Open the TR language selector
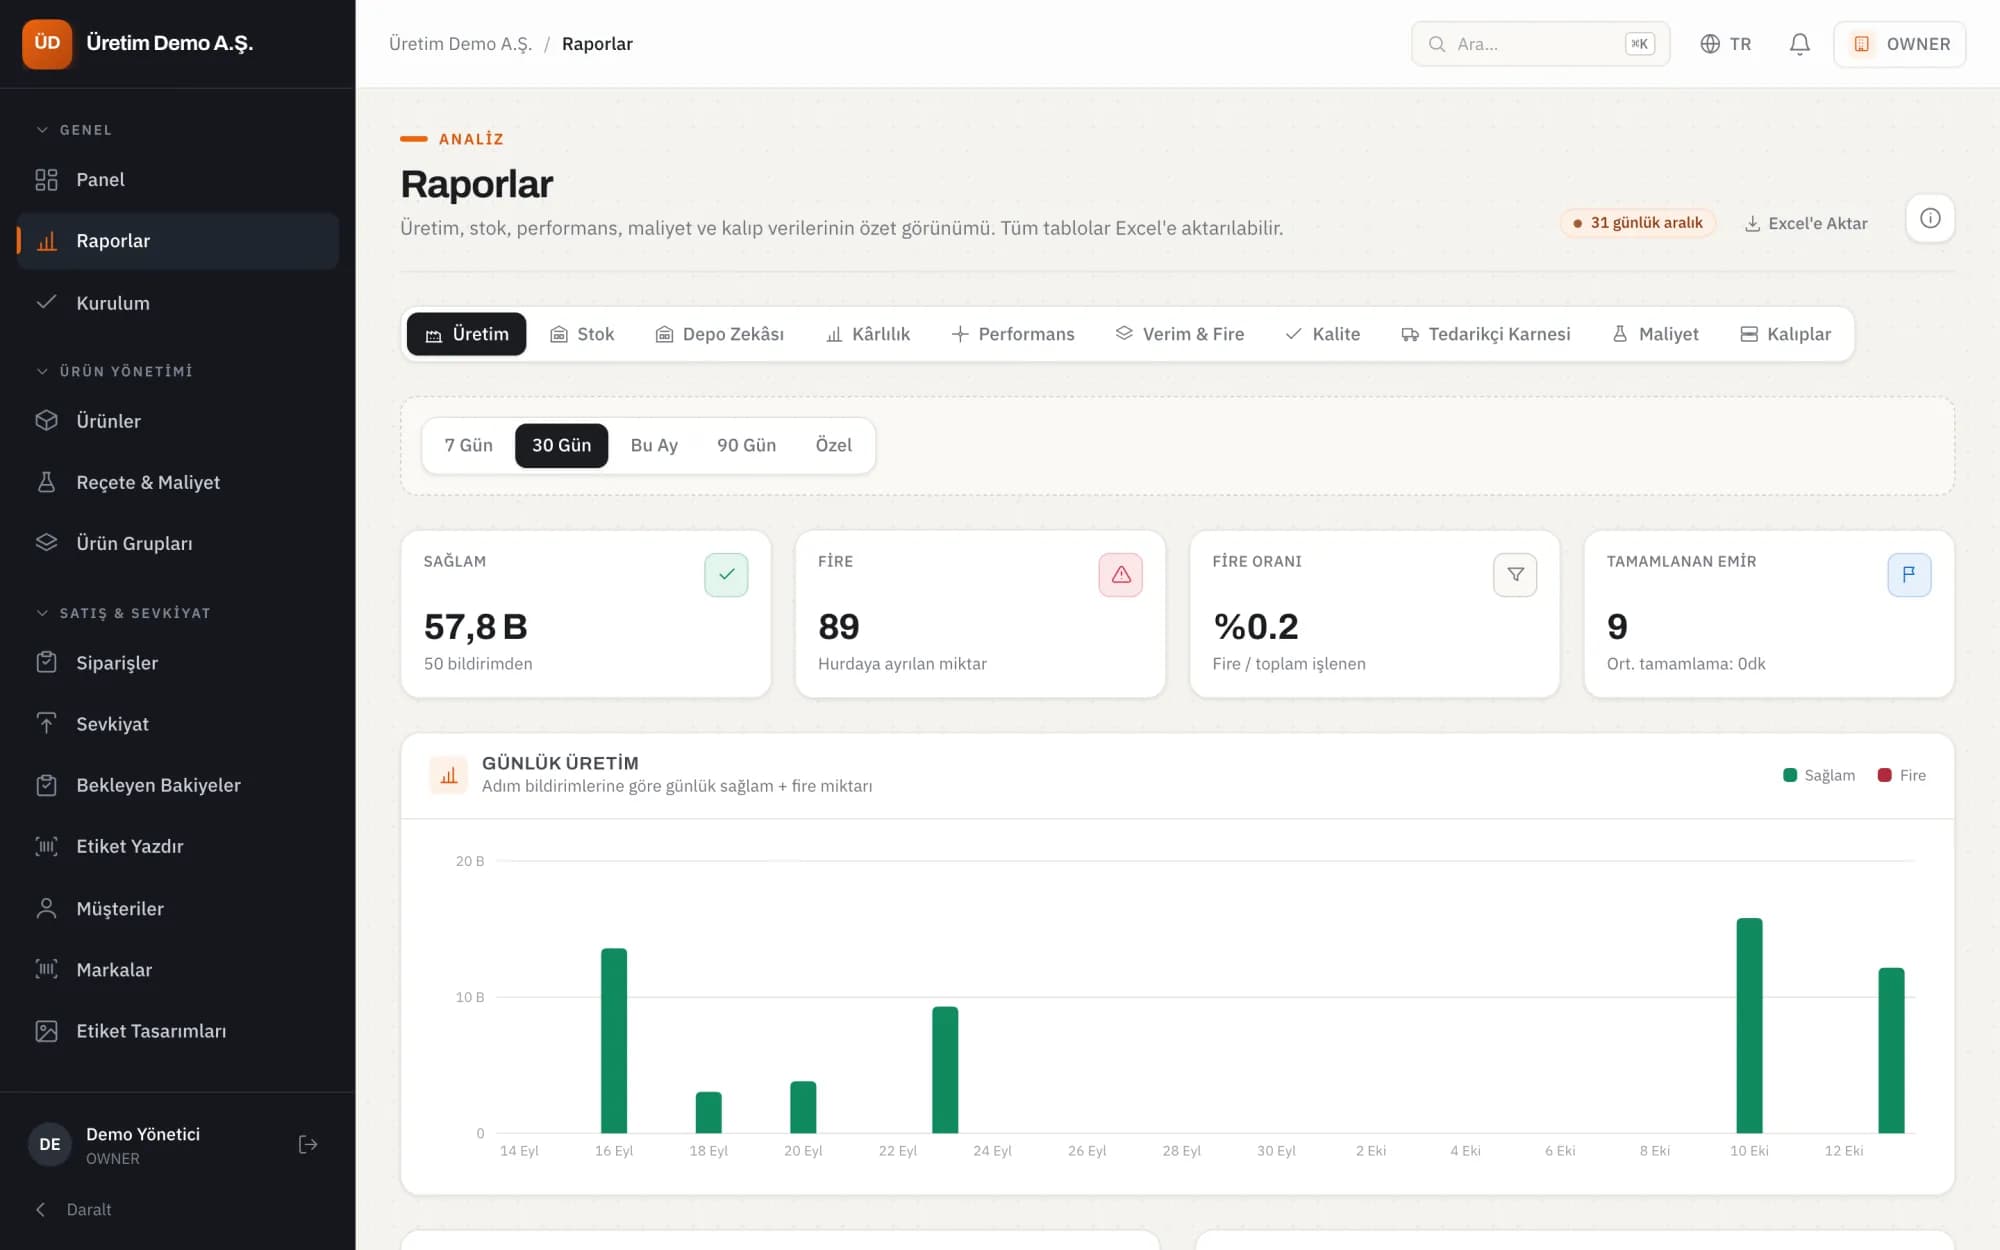The width and height of the screenshot is (2000, 1250). click(1726, 44)
